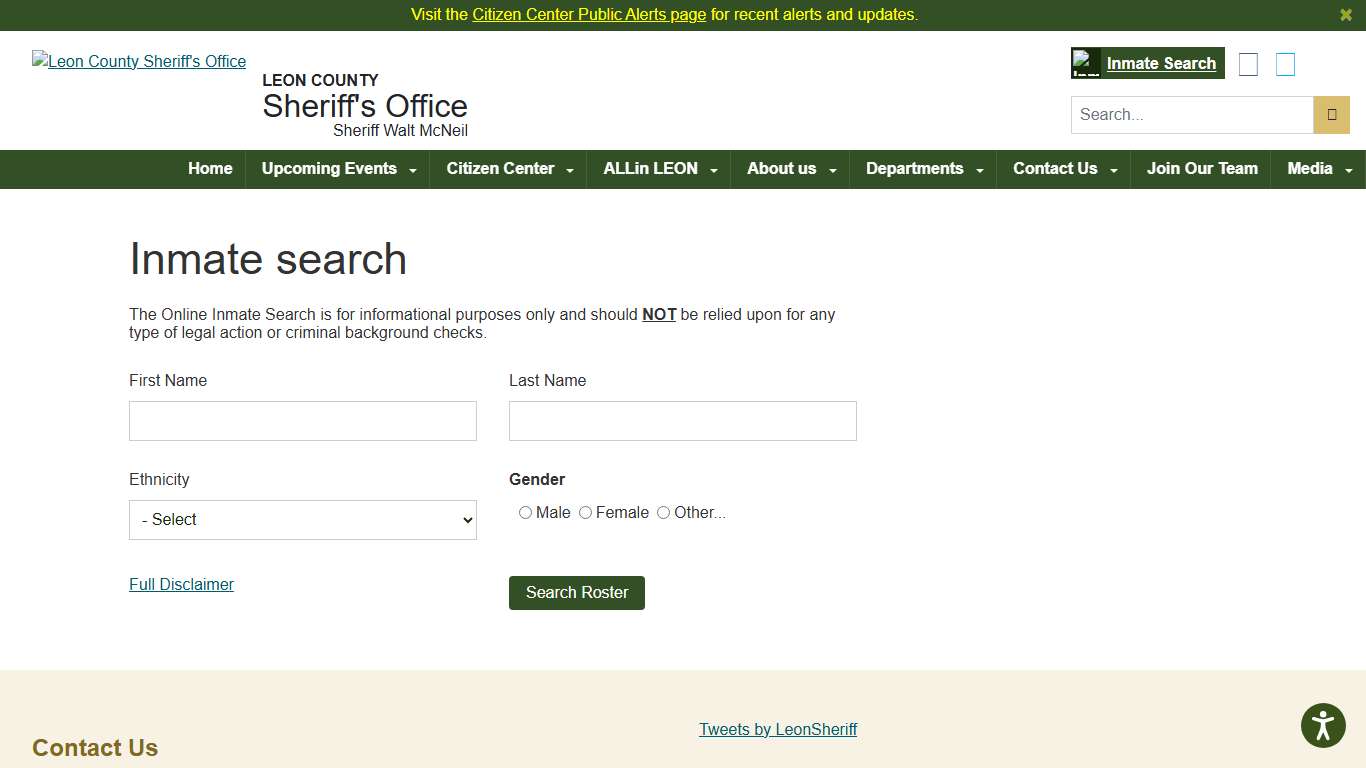This screenshot has height=768, width=1366.
Task: Expand the Citizen Center menu
Action: pos(500,169)
